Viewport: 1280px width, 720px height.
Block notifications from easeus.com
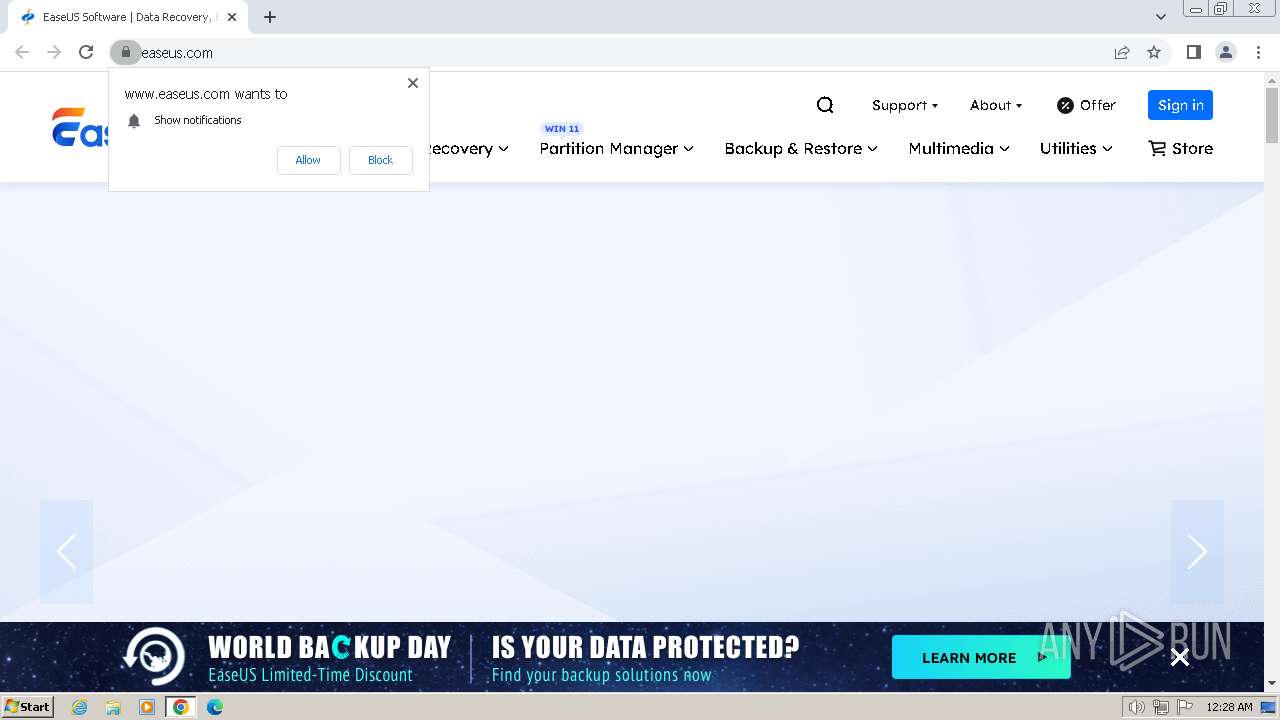point(380,160)
